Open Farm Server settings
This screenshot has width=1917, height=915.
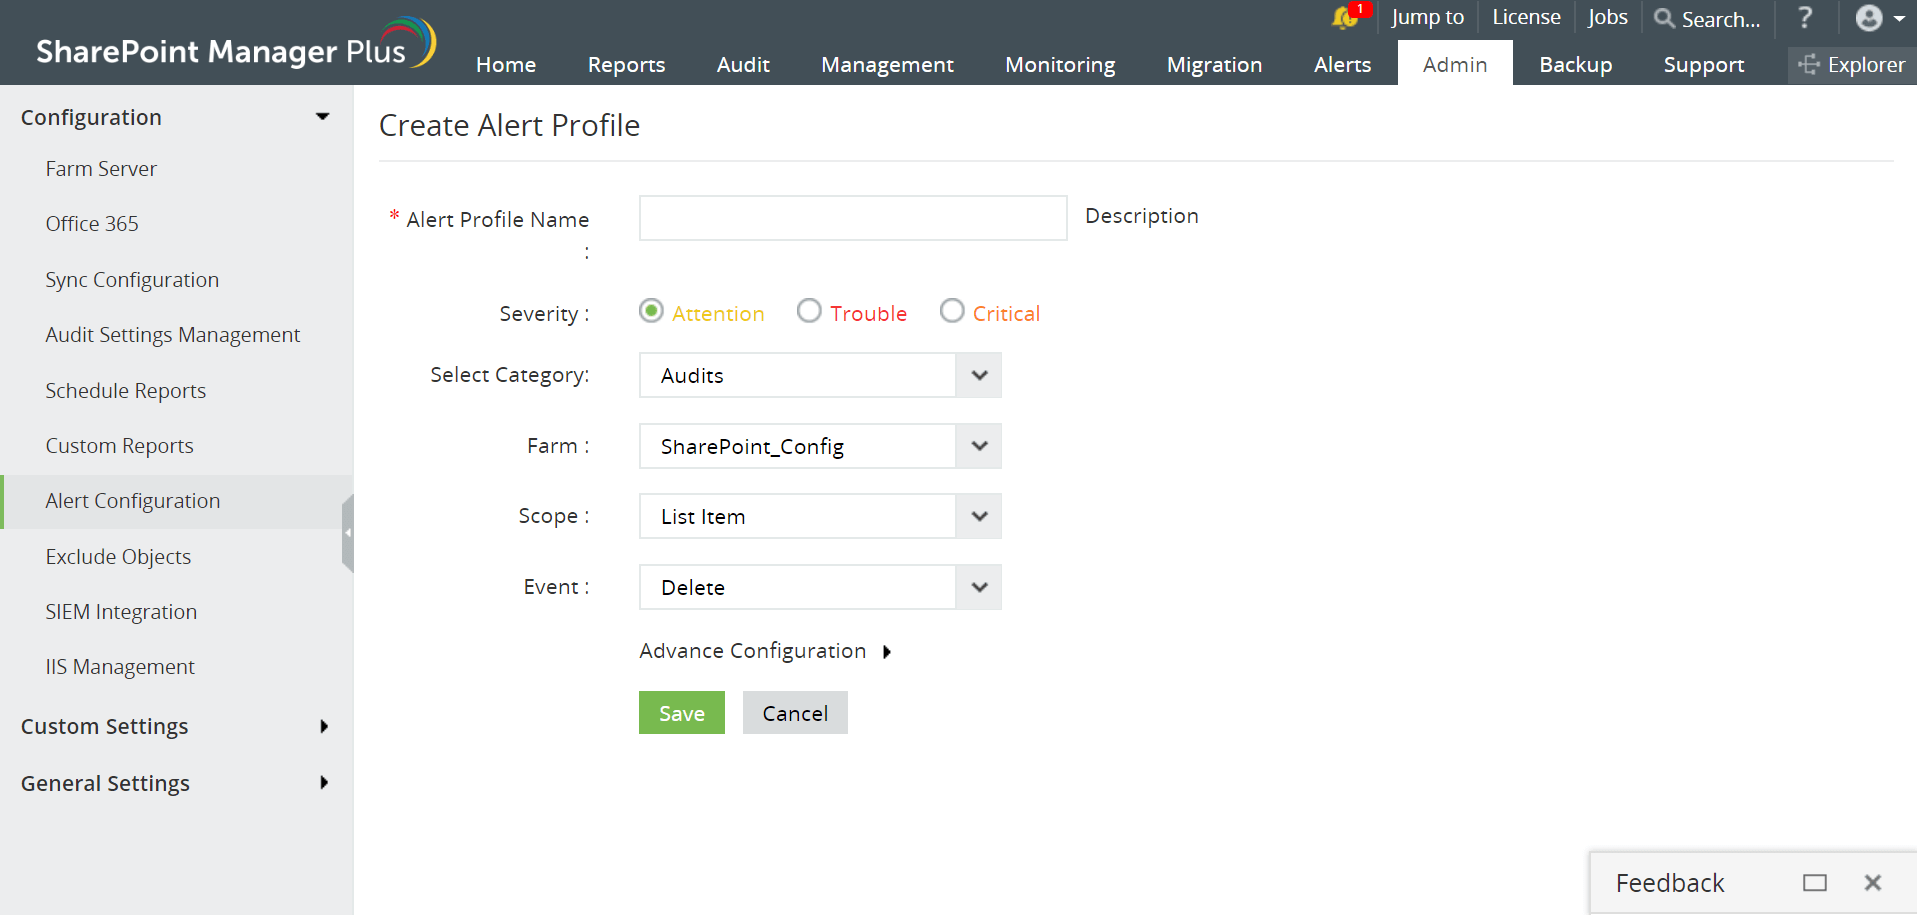pos(101,169)
